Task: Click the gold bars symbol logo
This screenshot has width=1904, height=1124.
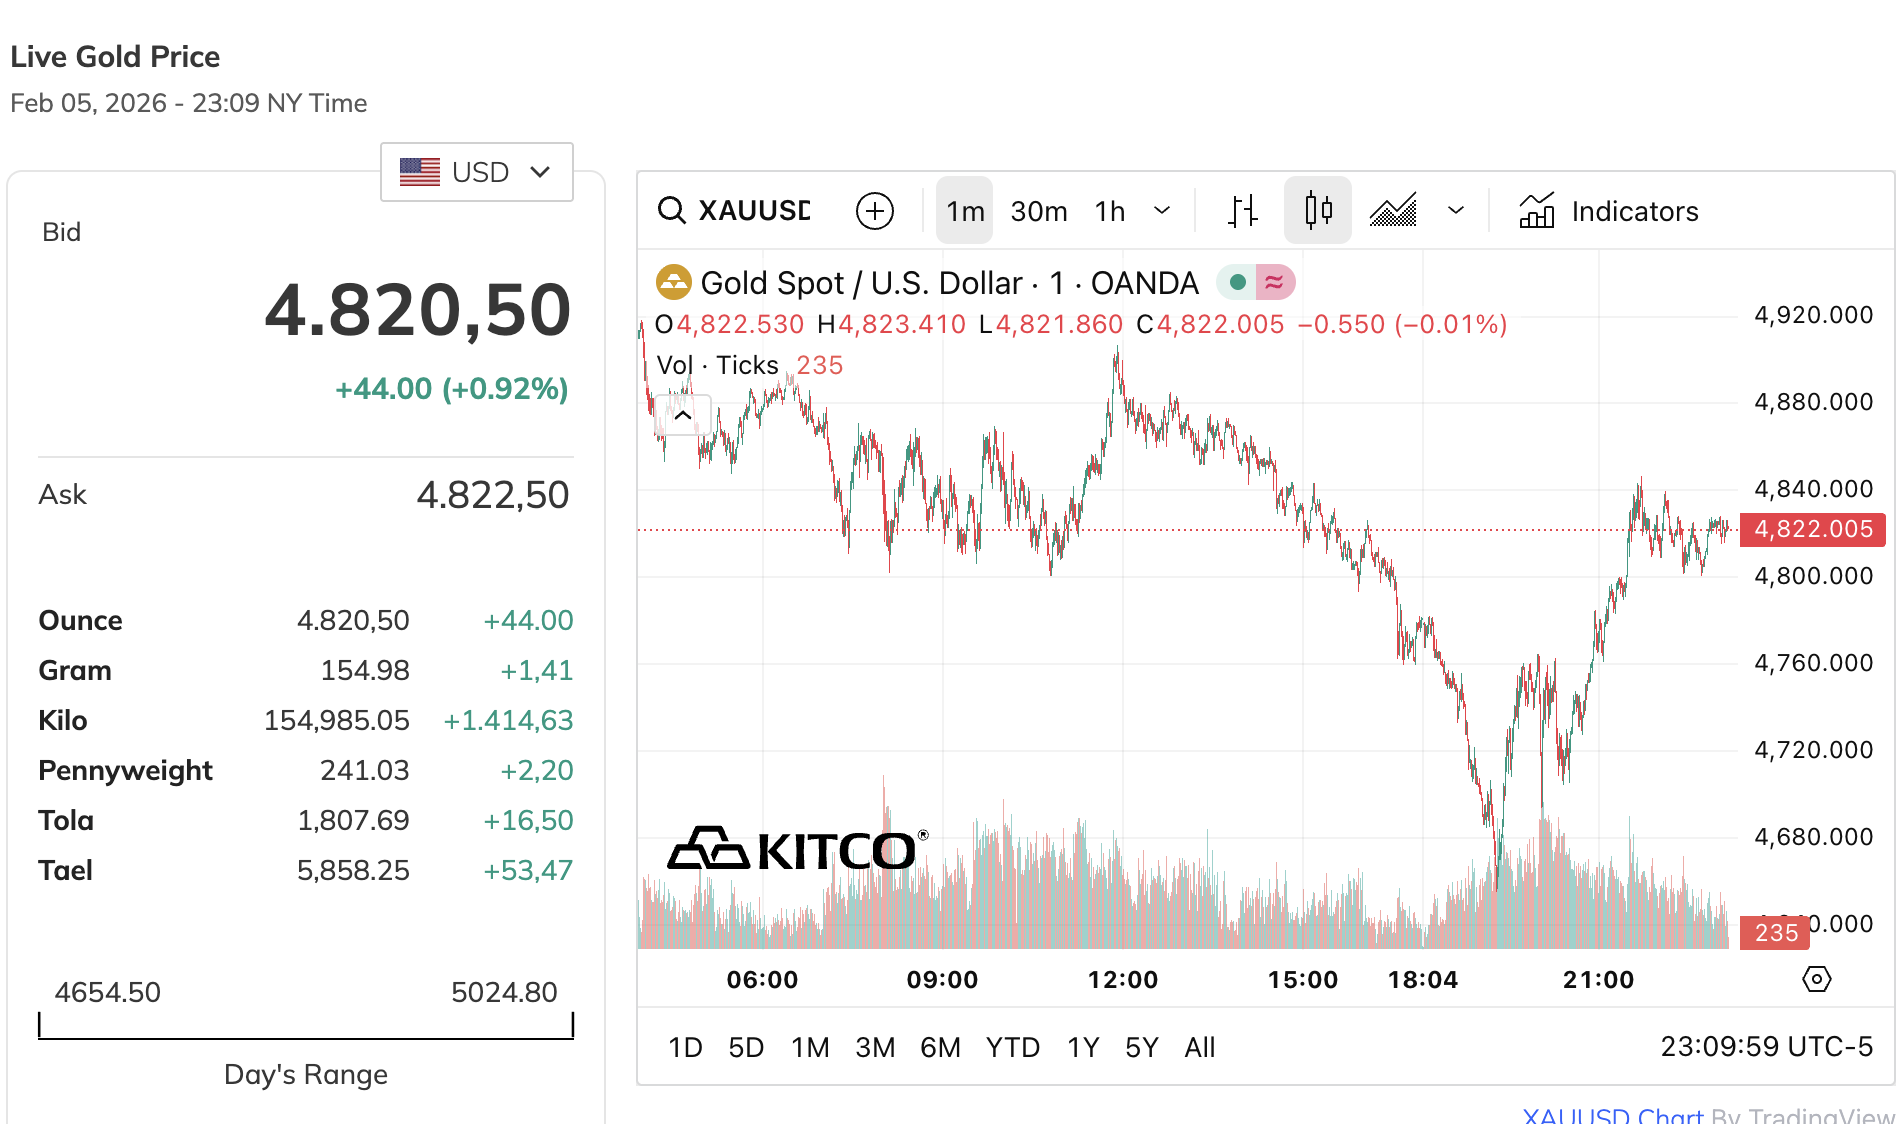Action: pos(673,283)
